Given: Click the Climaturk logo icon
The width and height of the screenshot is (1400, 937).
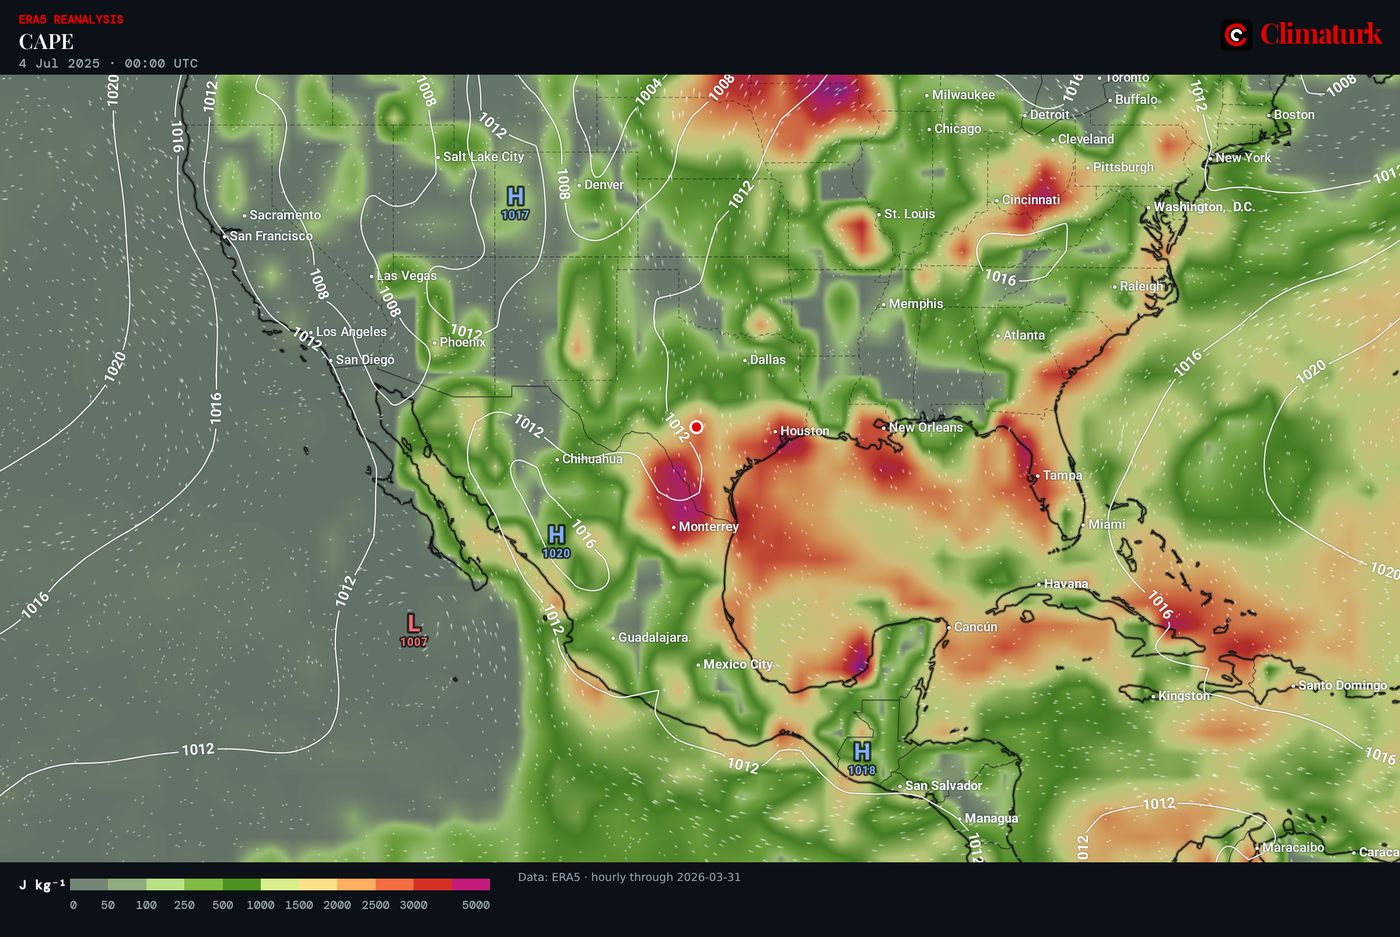Looking at the screenshot, I should (x=1236, y=35).
